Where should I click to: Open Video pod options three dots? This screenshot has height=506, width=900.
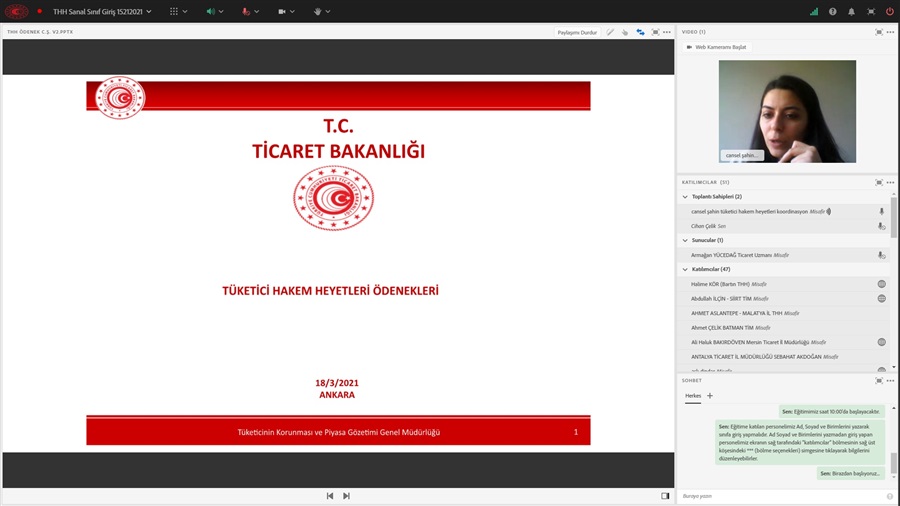890,32
